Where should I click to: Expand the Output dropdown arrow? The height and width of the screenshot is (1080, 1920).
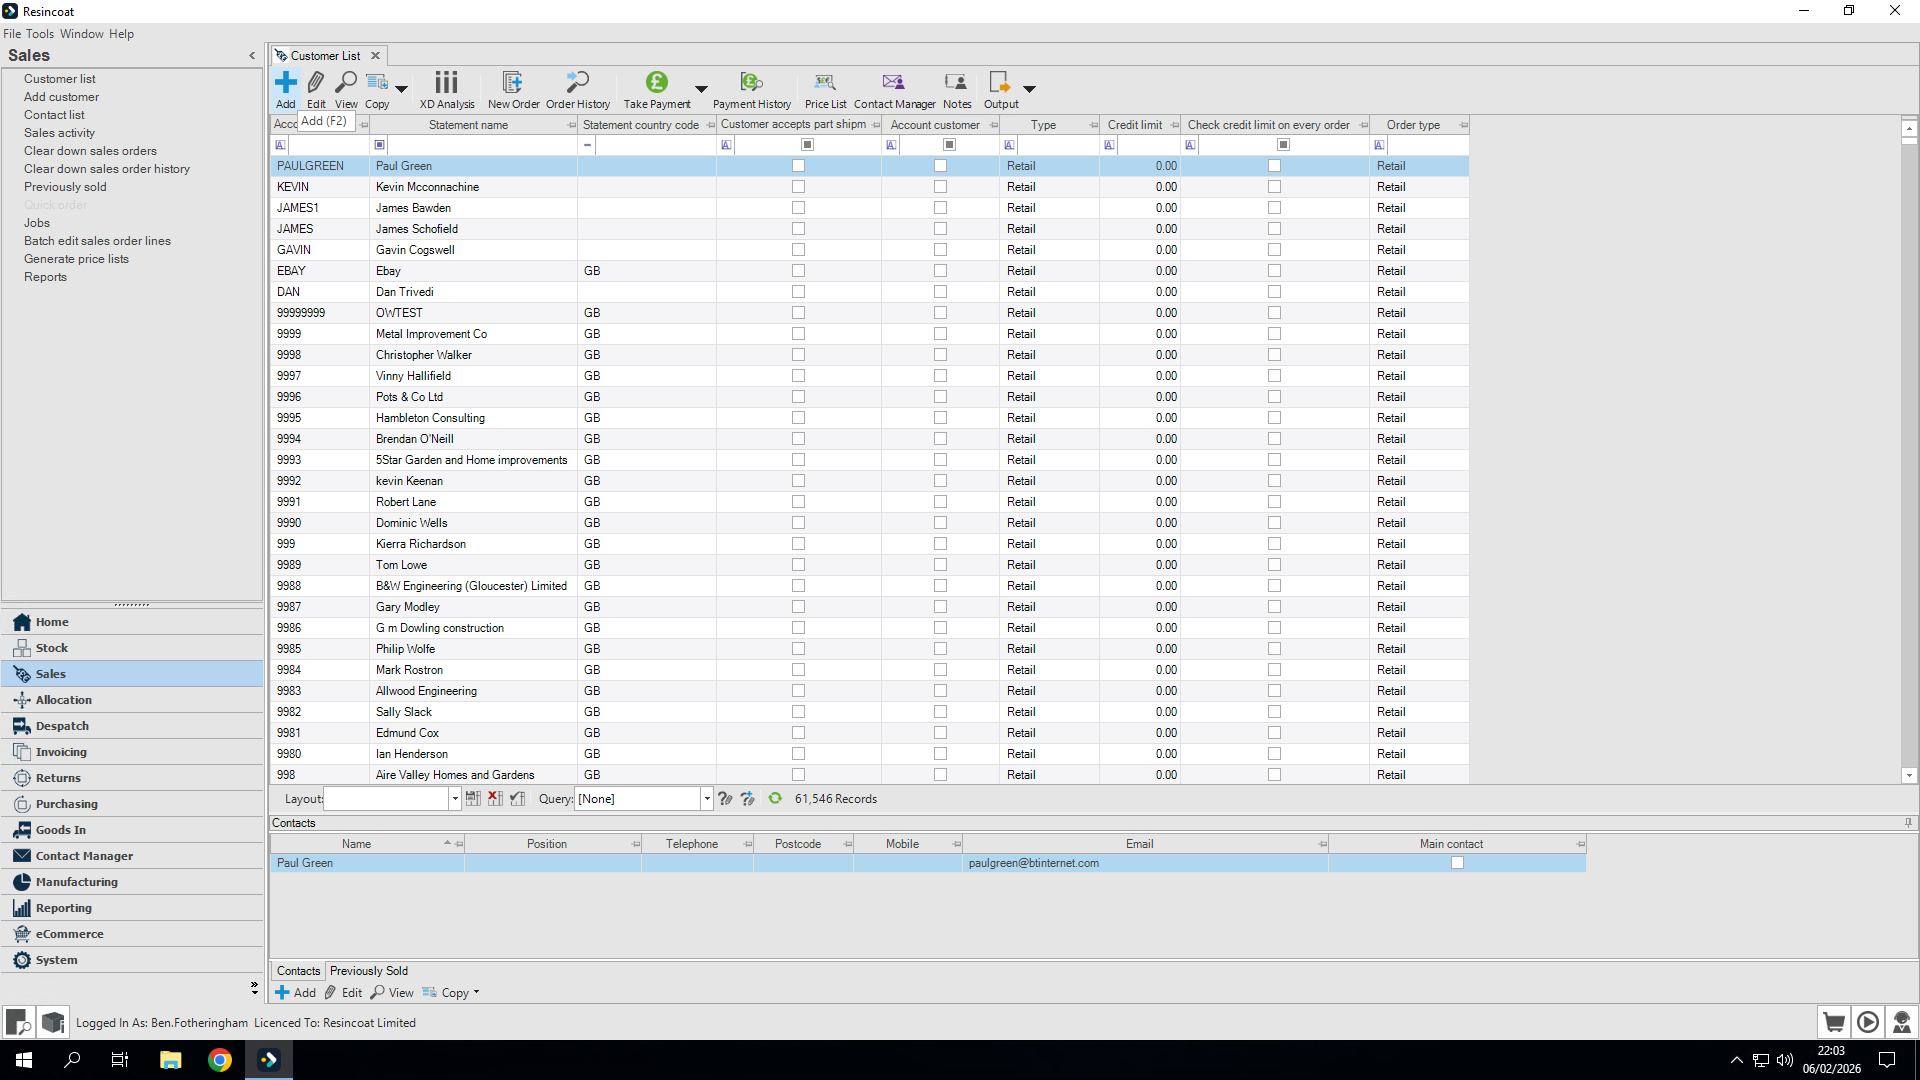[1029, 89]
